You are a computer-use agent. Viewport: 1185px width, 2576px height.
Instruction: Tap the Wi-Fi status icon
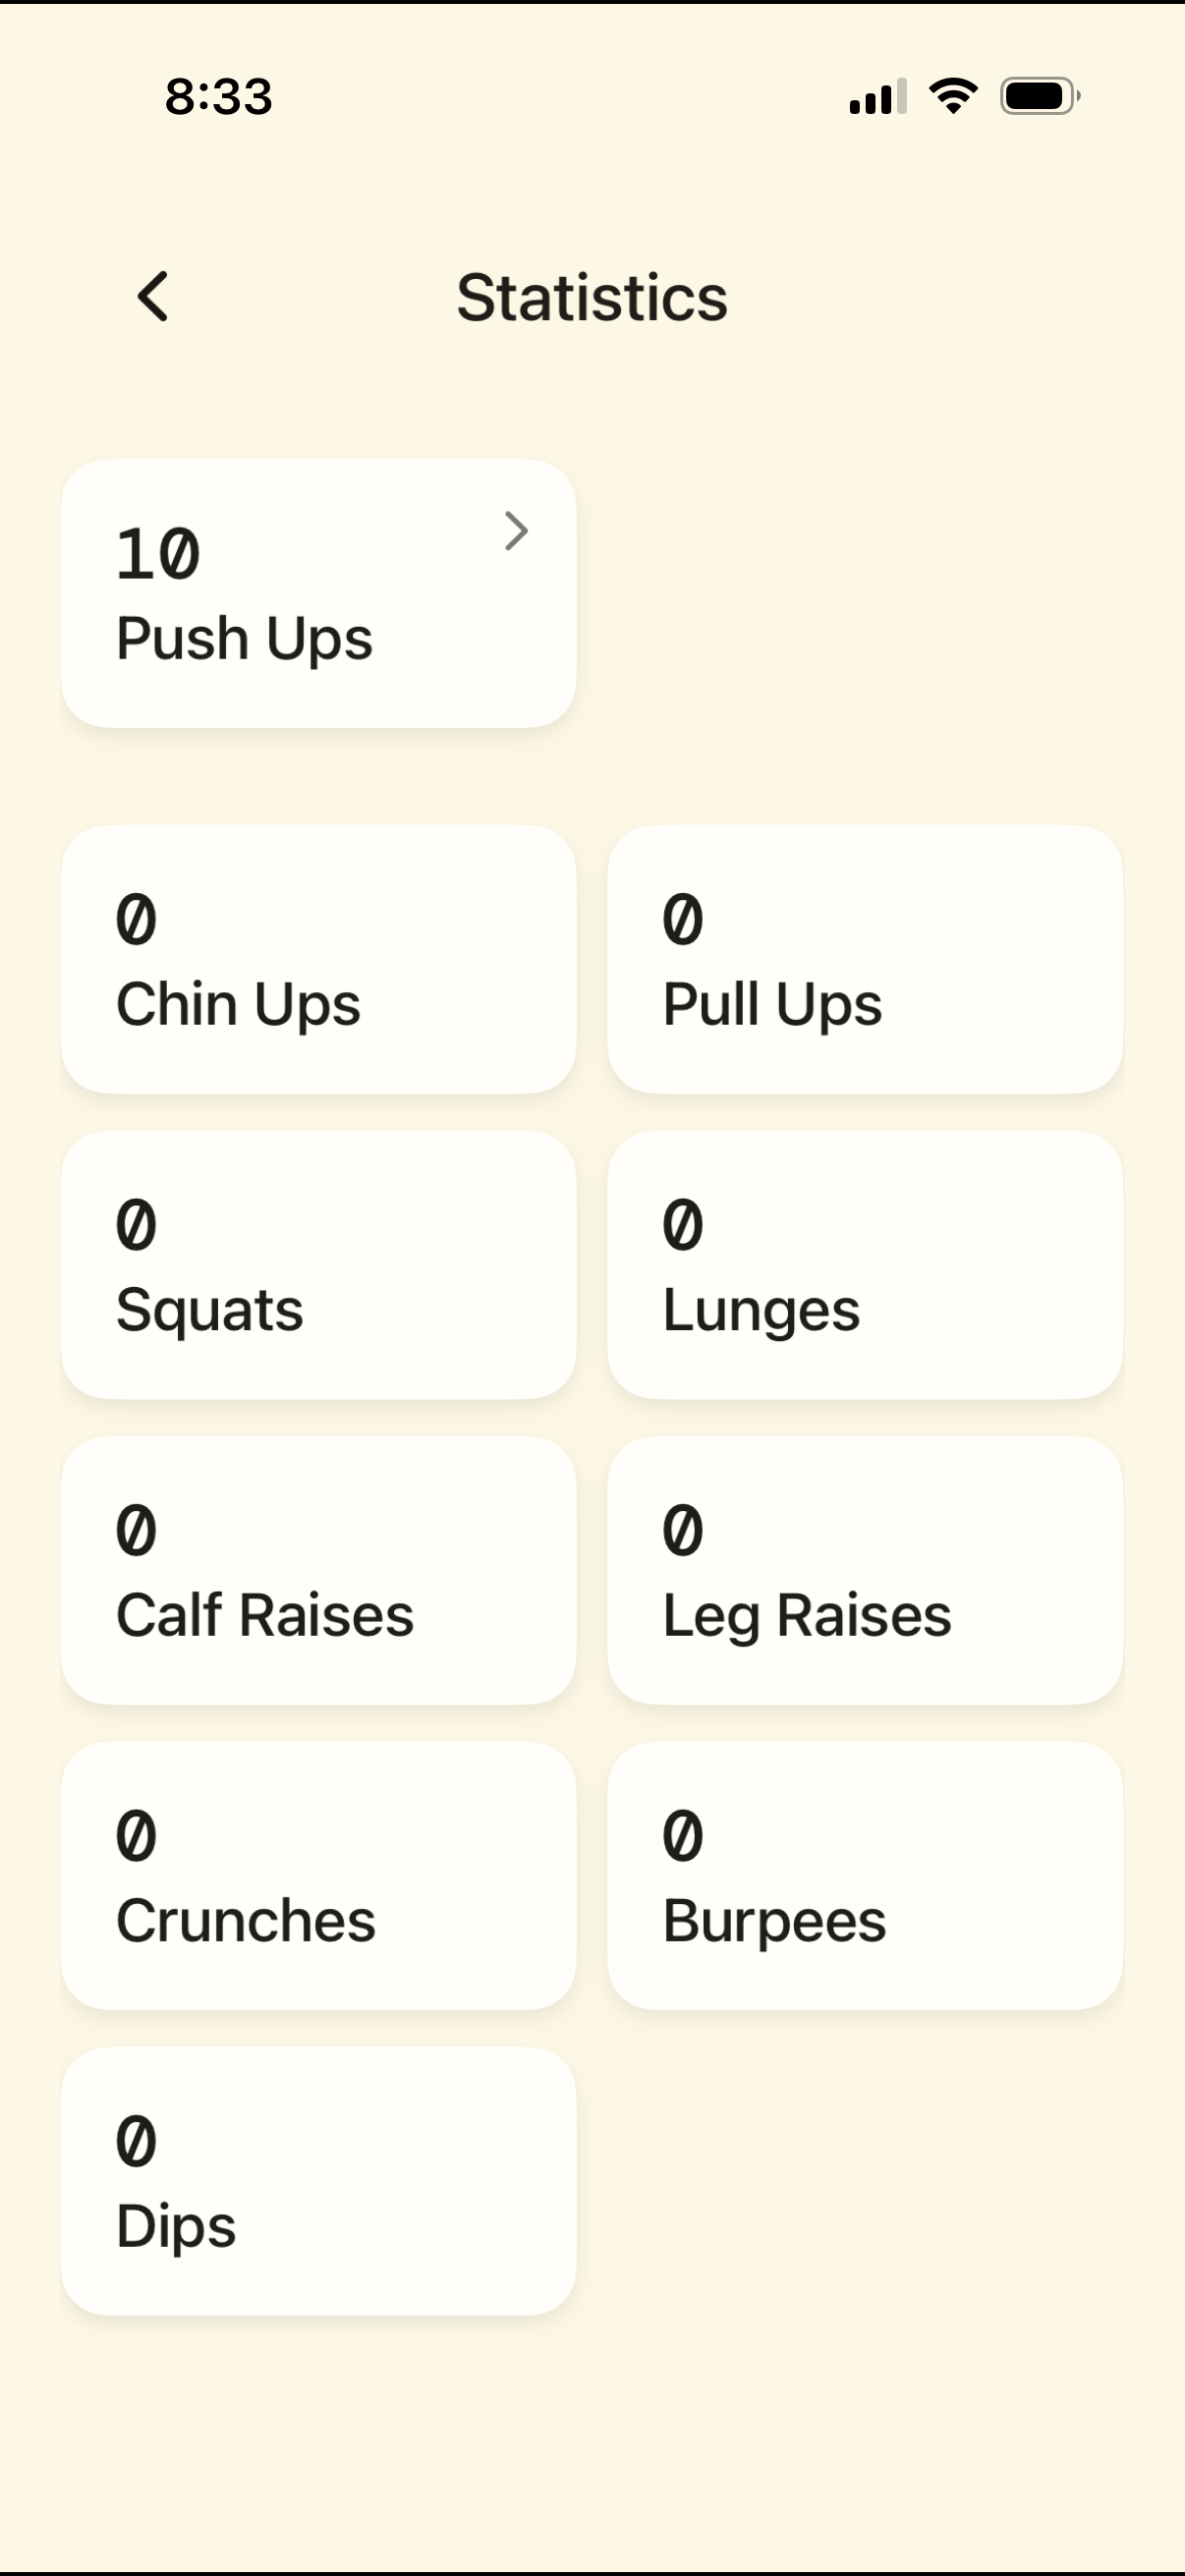click(x=953, y=96)
